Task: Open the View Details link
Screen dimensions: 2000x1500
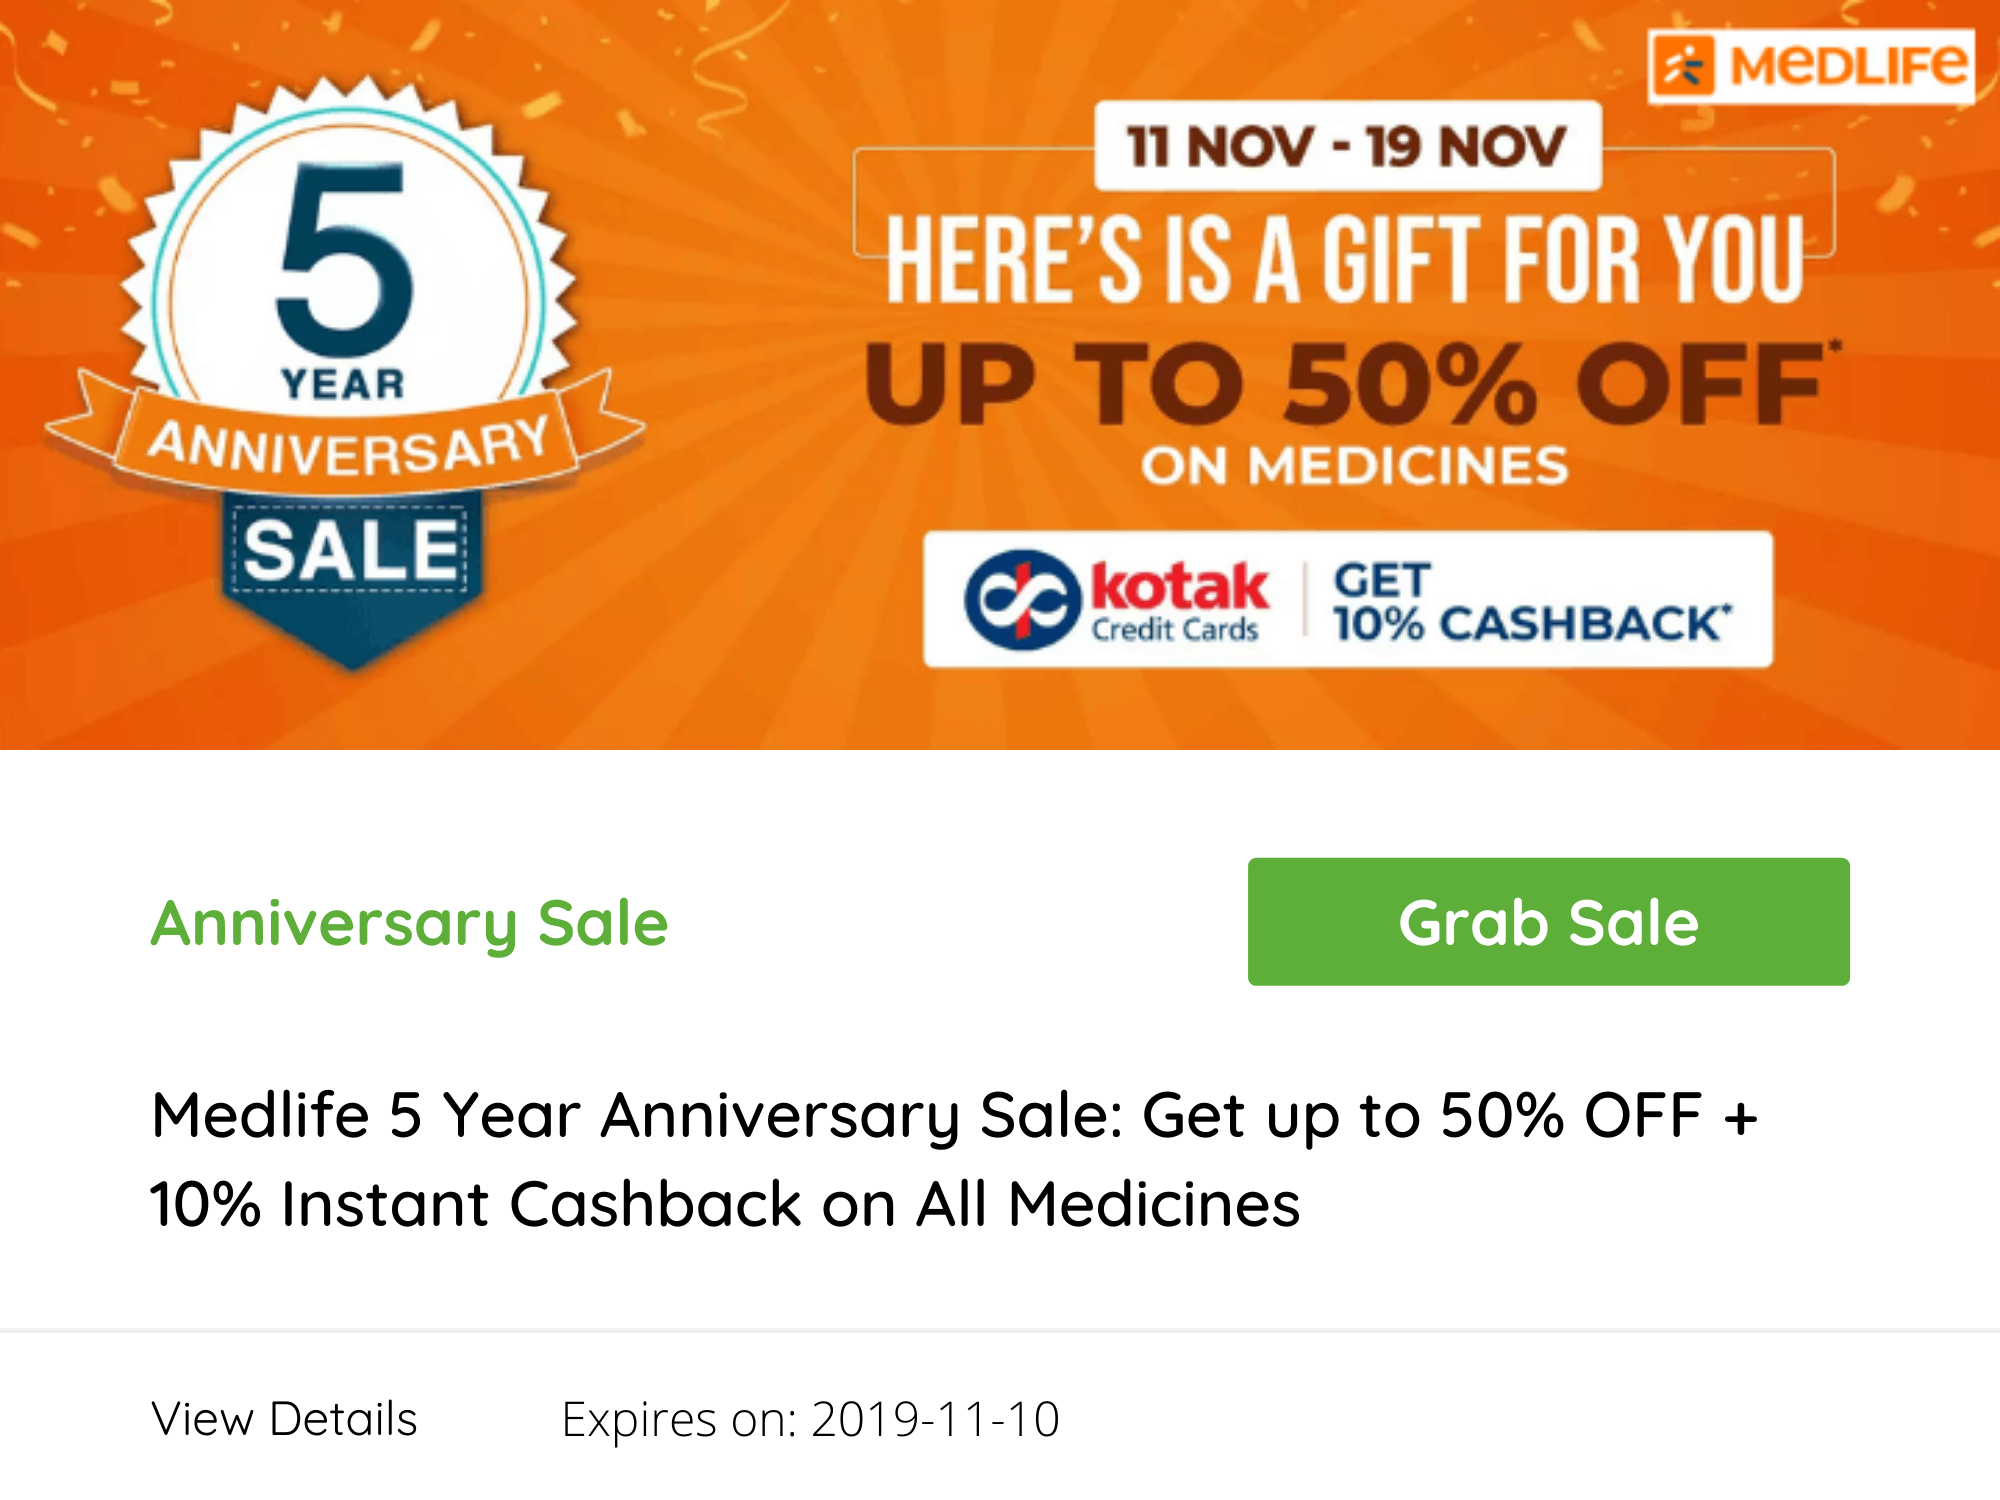Action: tap(284, 1419)
